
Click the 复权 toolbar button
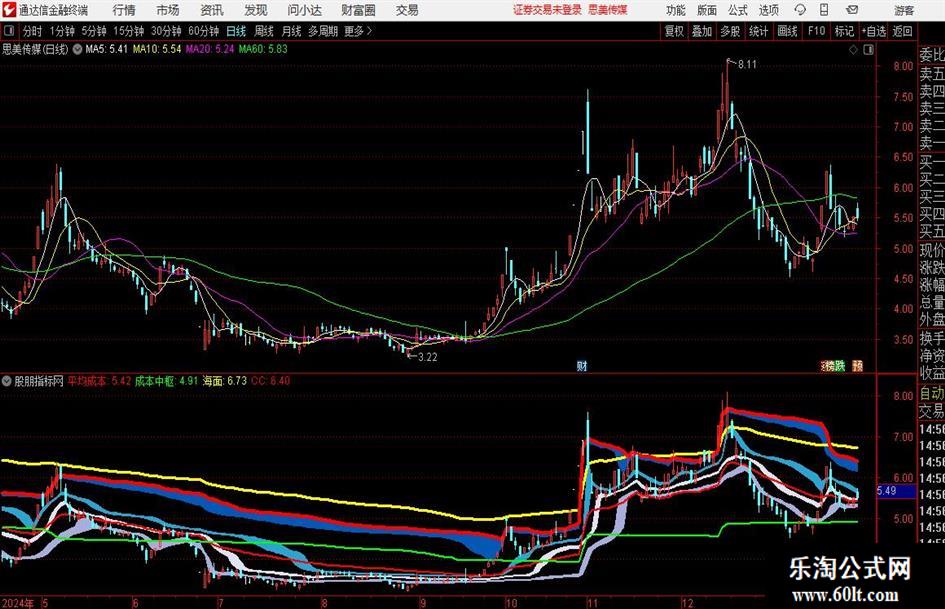(674, 31)
